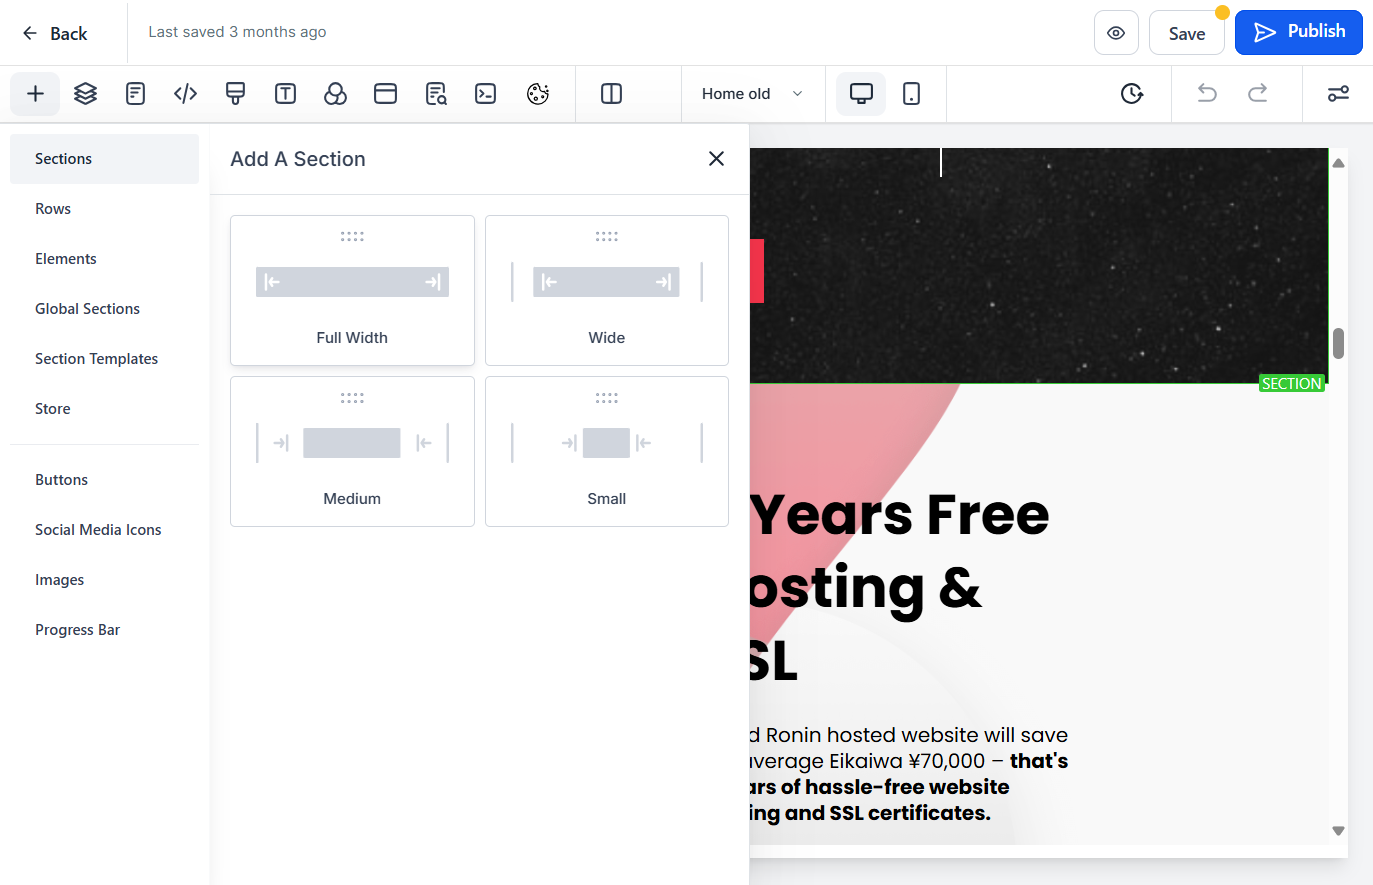This screenshot has height=885, width=1373.
Task: Publish the page
Action: pyautogui.click(x=1299, y=32)
